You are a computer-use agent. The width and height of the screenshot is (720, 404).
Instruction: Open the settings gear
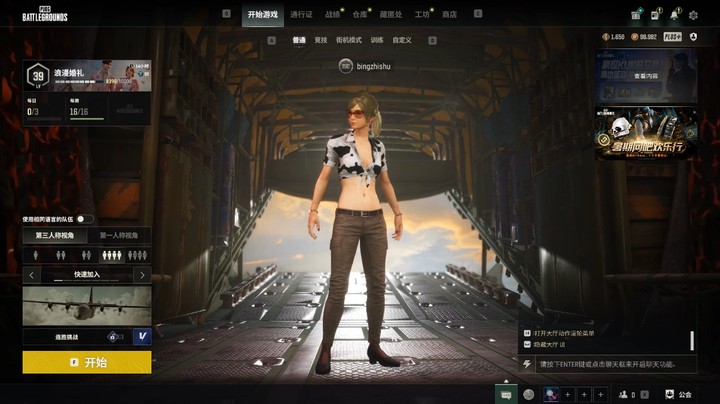[693, 15]
